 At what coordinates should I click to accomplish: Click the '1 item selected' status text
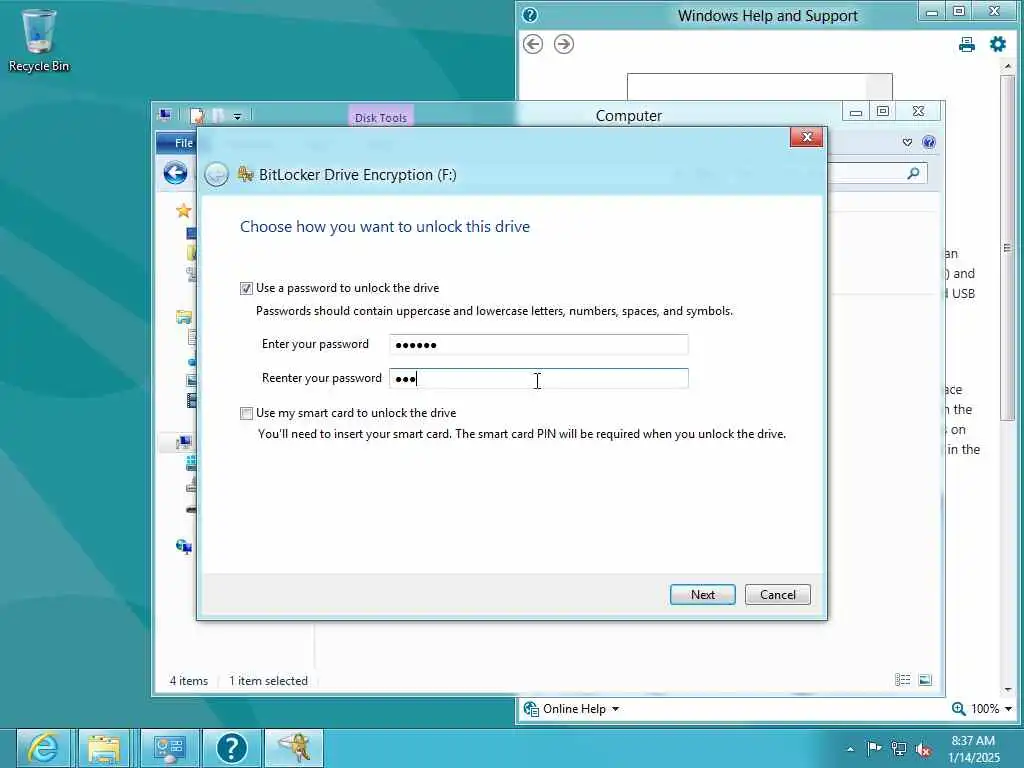pos(268,680)
